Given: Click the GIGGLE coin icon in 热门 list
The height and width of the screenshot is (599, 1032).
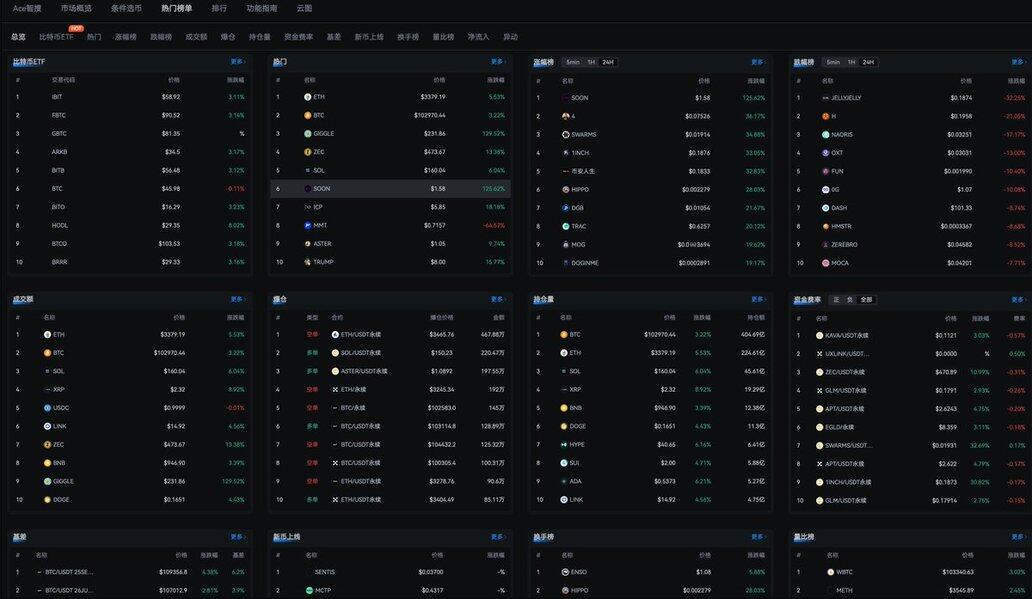Looking at the screenshot, I should click(307, 133).
